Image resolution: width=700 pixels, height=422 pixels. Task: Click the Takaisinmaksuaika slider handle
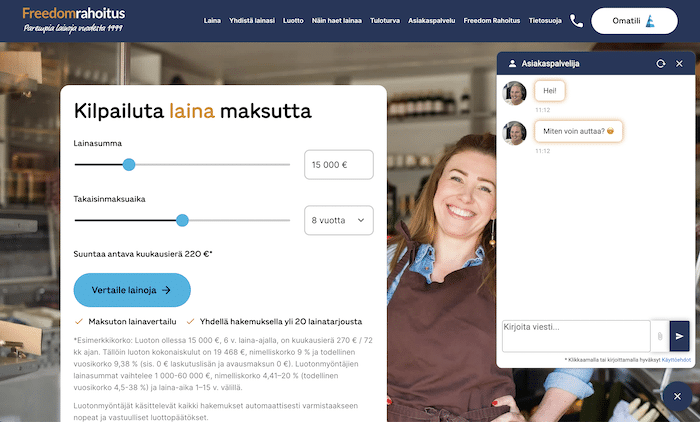coord(182,220)
